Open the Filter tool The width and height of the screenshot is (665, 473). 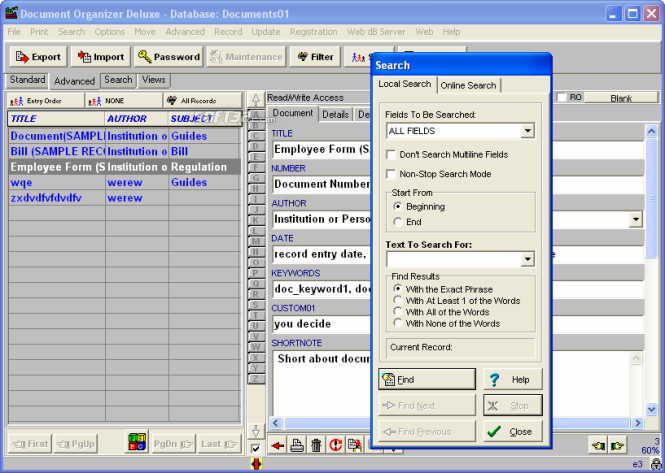click(x=315, y=57)
